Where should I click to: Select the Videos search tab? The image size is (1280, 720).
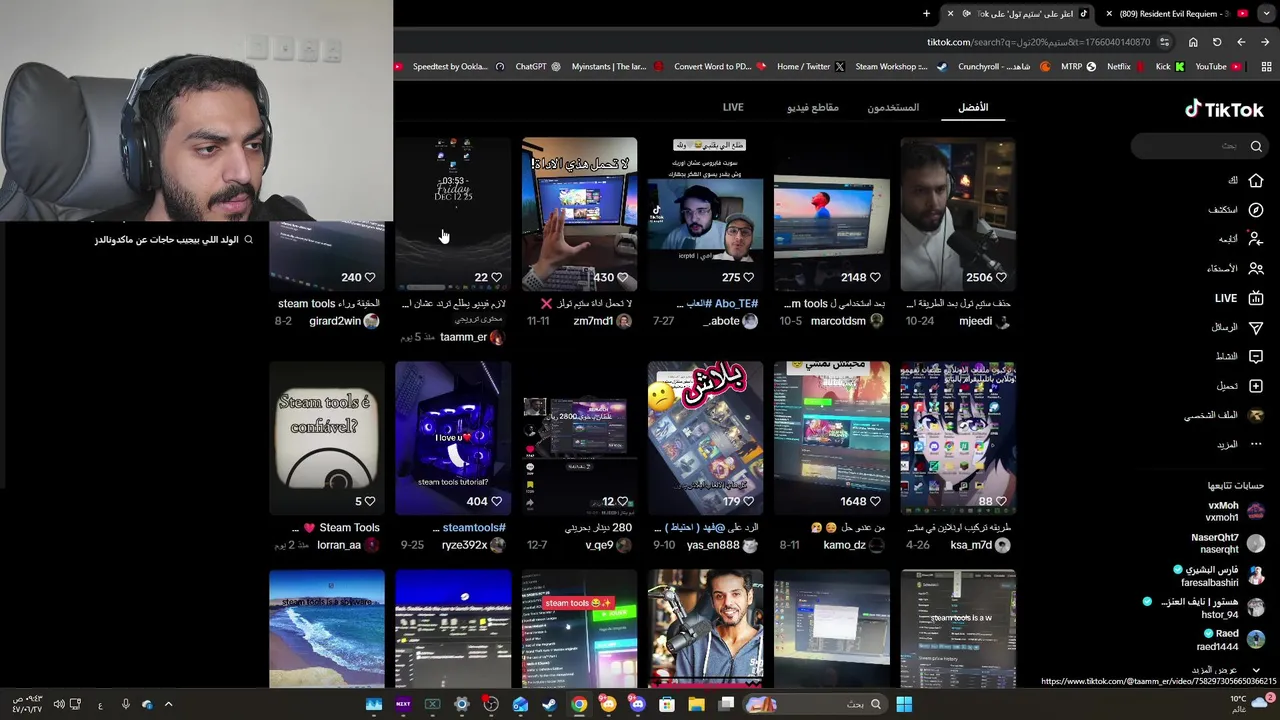click(812, 107)
